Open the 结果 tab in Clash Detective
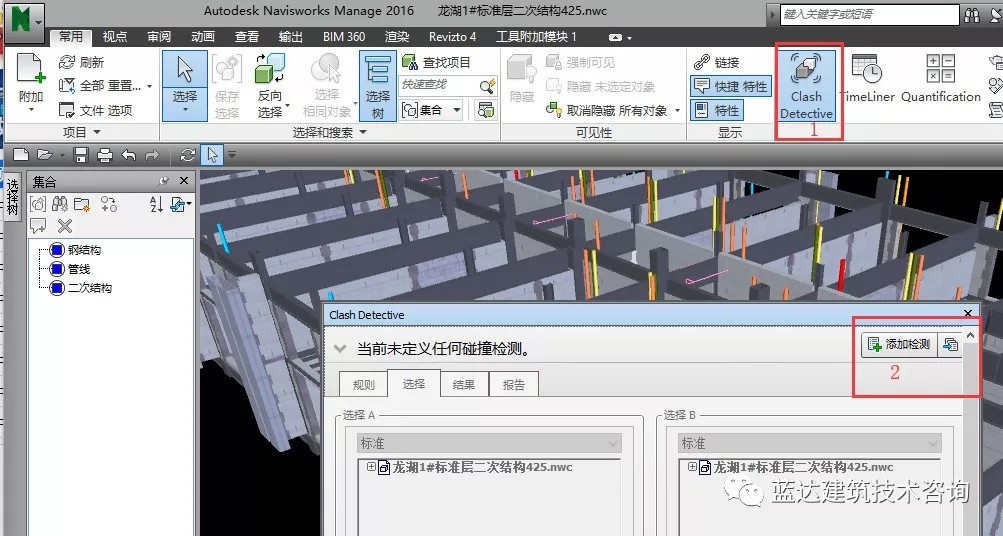Viewport: 1003px width, 536px height. [463, 384]
